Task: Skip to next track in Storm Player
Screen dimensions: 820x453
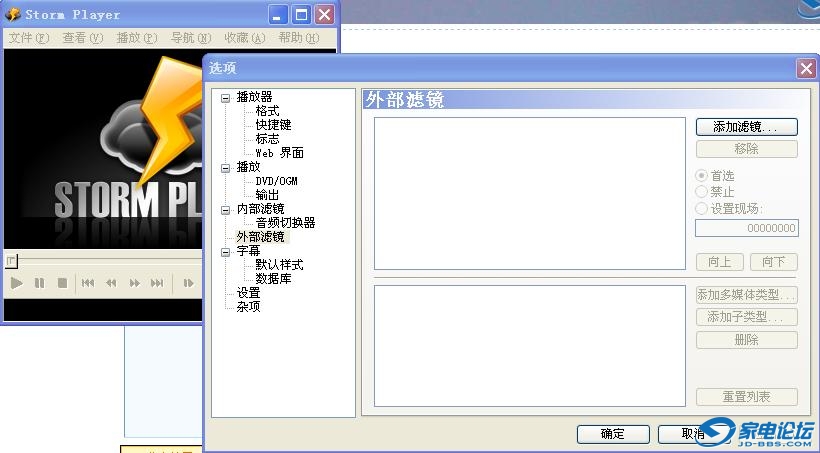Action: (157, 283)
